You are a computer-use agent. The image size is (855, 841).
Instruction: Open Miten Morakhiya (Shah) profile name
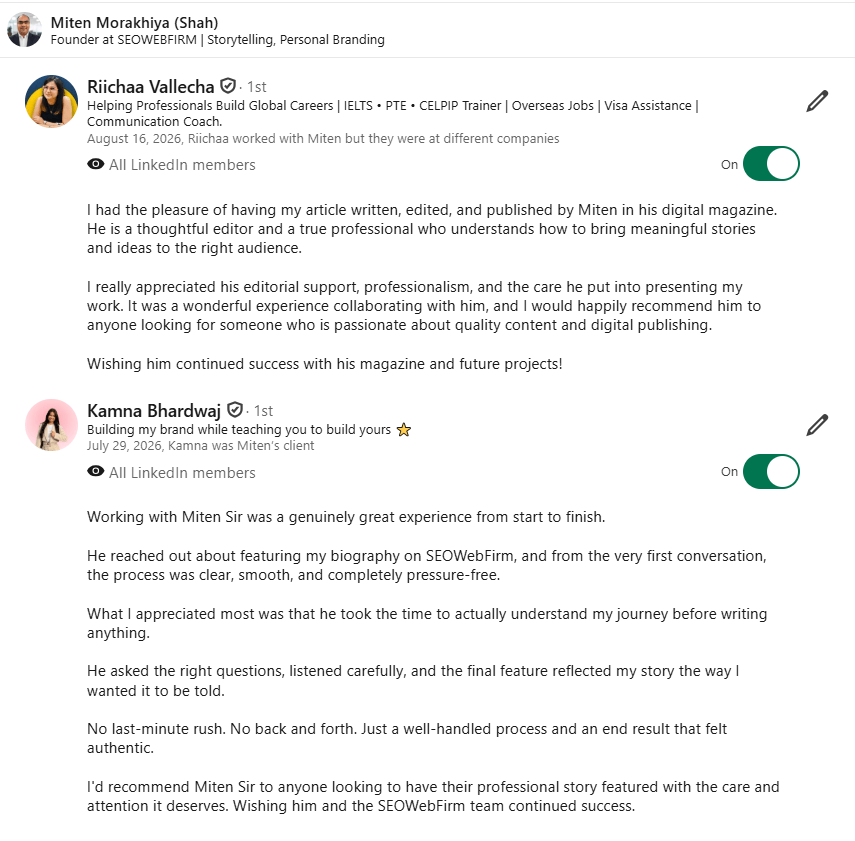coord(134,23)
